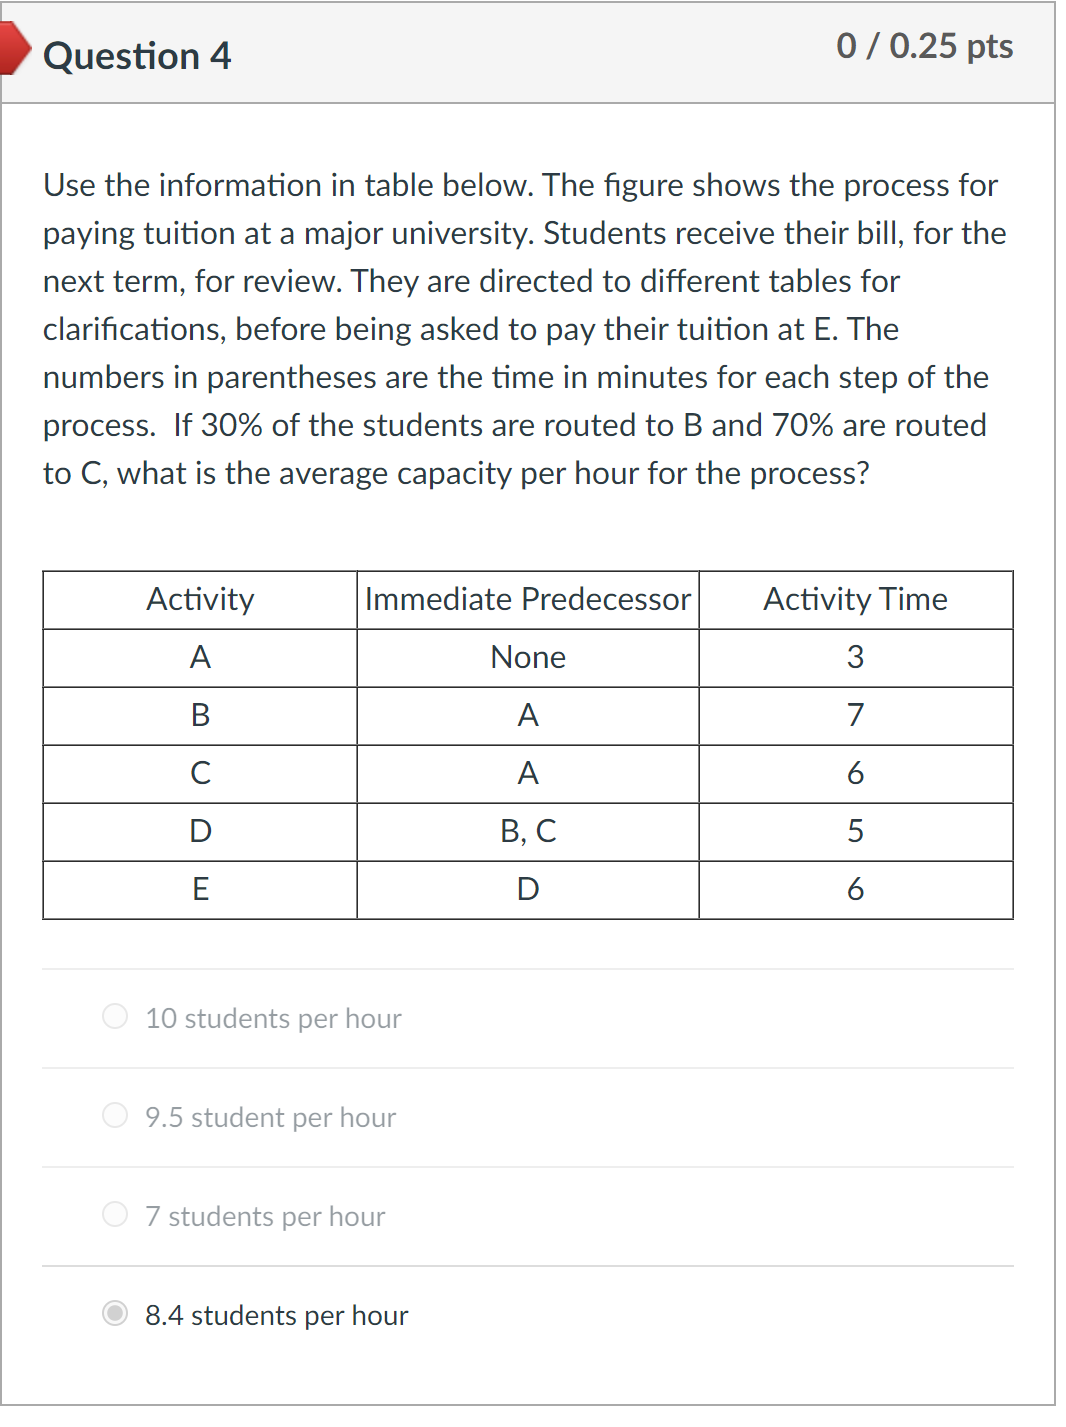Select the table cell containing None
1066x1427 pixels.
coord(528,657)
